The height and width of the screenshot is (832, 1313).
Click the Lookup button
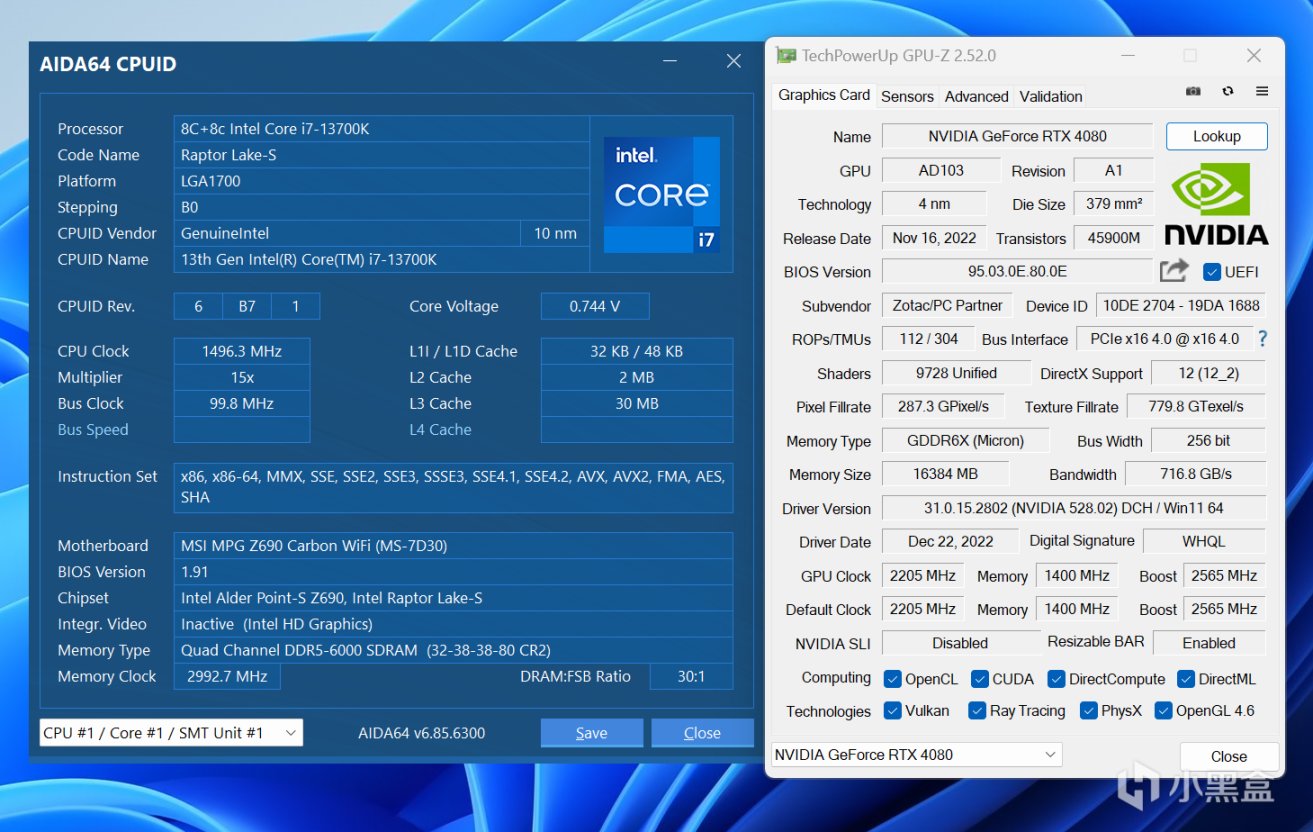click(x=1216, y=136)
